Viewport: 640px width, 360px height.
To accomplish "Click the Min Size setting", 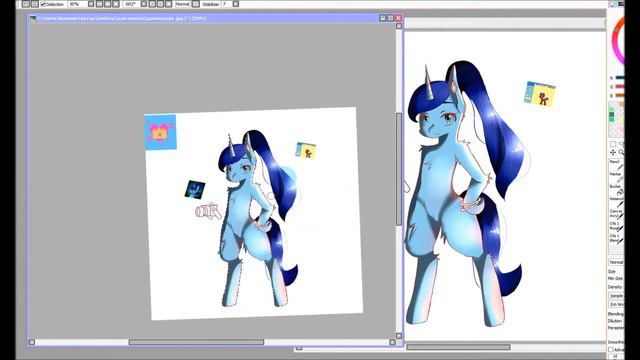I will coord(616,278).
